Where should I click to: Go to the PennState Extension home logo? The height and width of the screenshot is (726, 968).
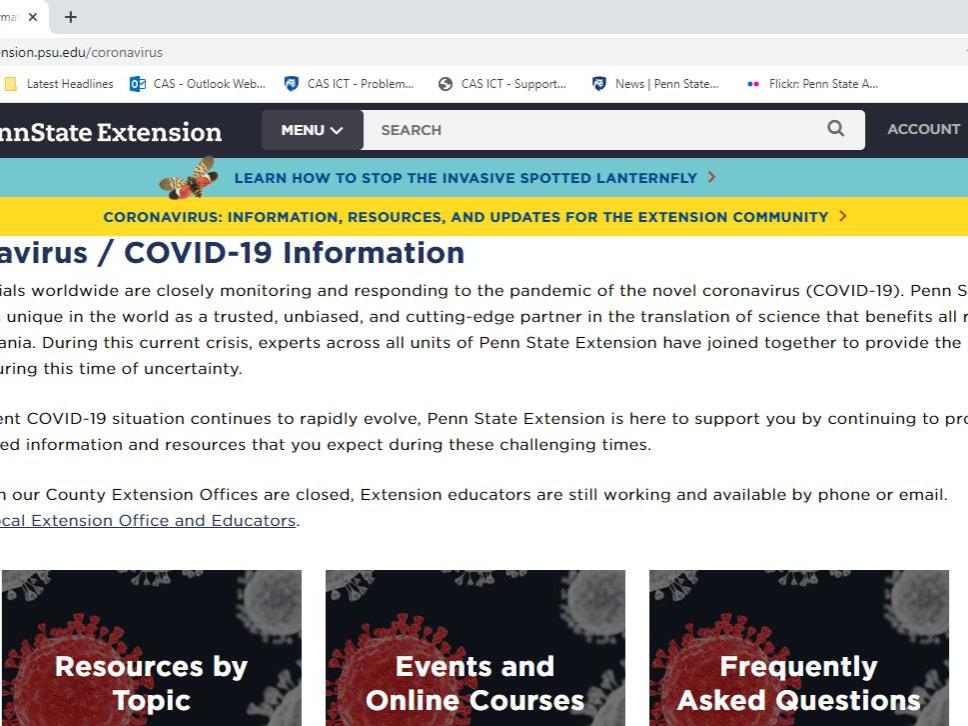click(x=111, y=132)
